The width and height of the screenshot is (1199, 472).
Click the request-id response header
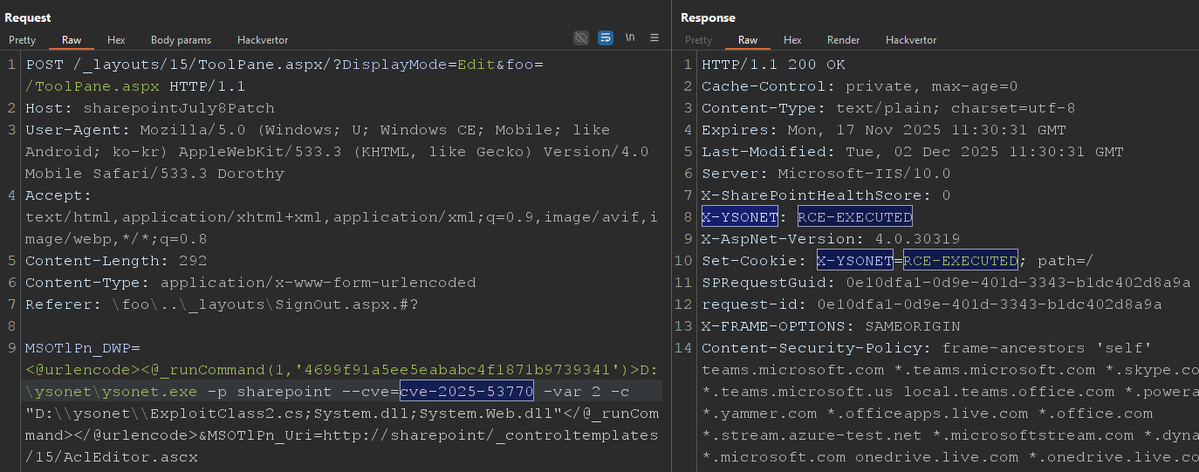[x=931, y=304]
